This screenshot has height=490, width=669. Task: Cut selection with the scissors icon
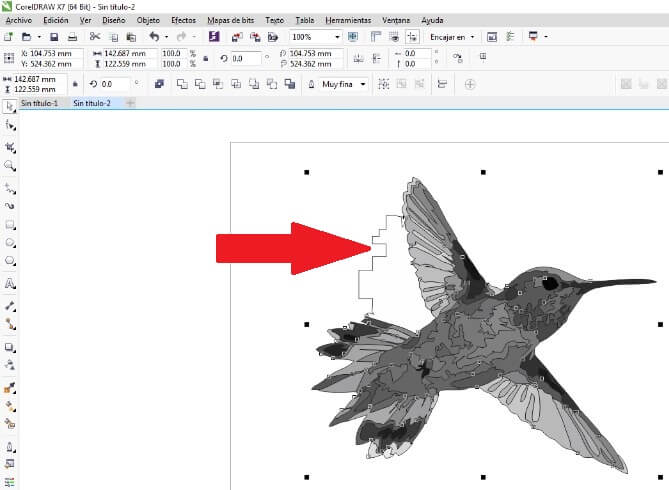[95, 37]
